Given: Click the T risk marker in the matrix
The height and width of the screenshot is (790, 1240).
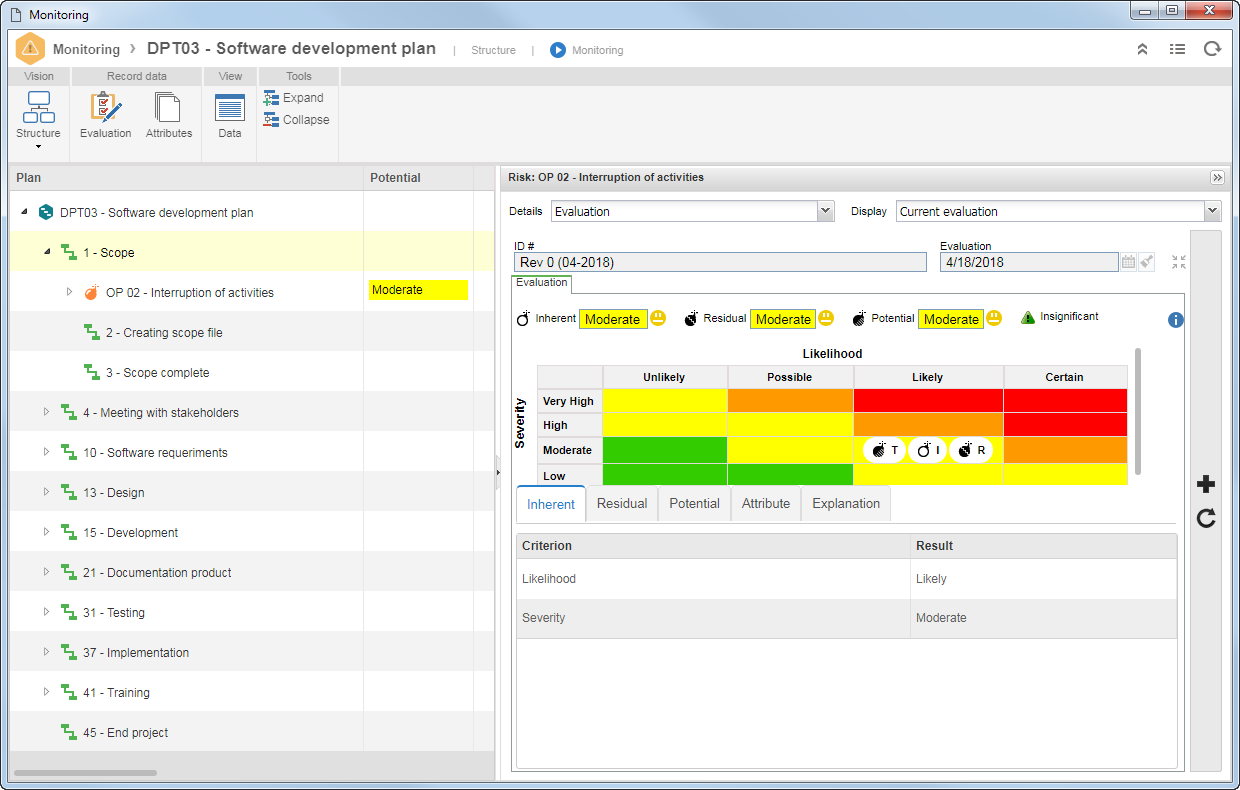Looking at the screenshot, I should (884, 450).
